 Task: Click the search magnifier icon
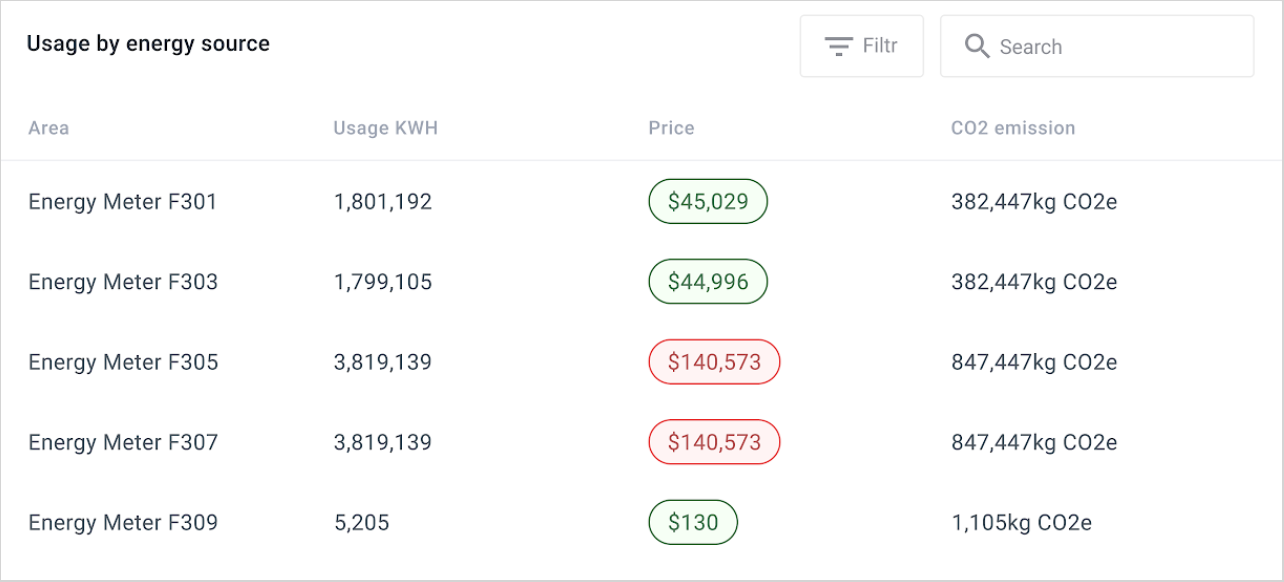click(x=977, y=46)
